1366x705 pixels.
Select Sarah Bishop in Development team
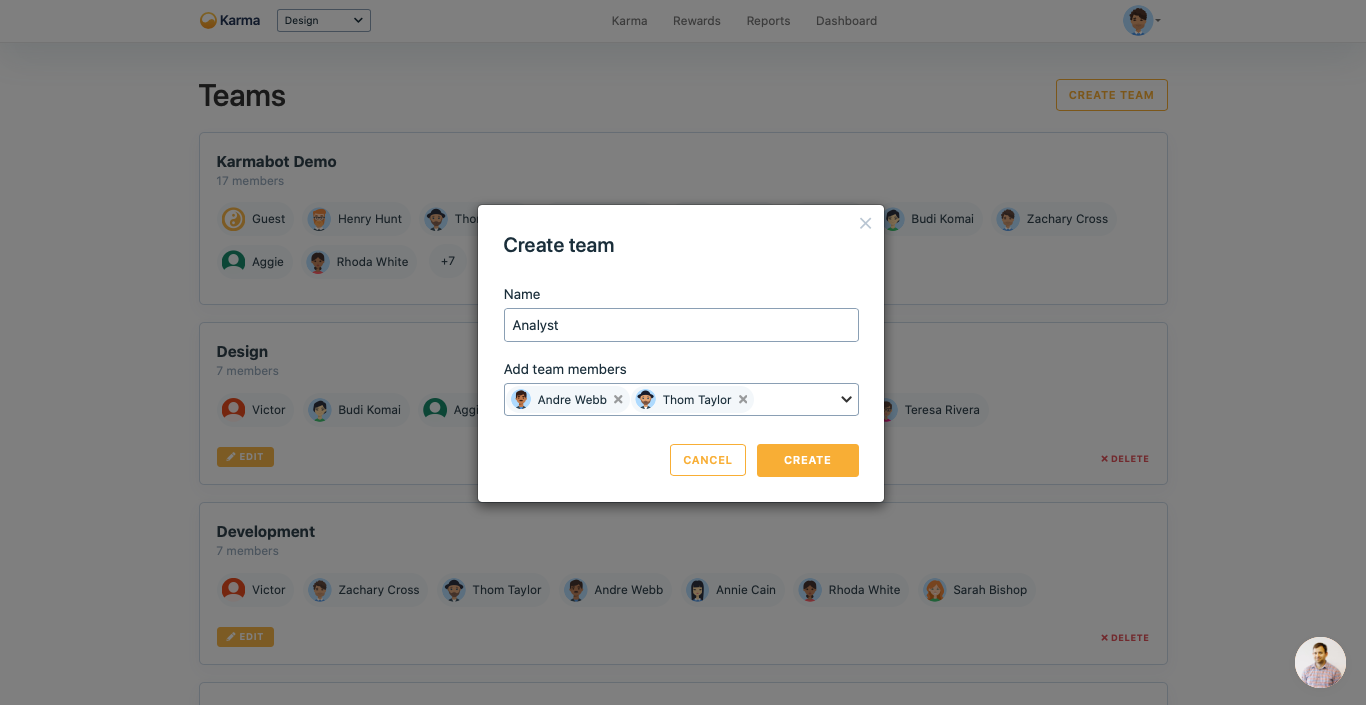(977, 590)
